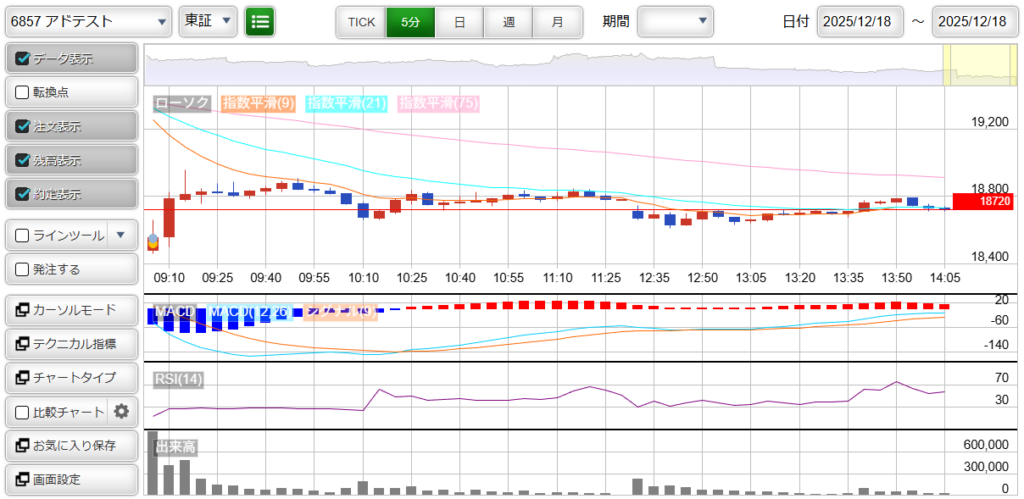Expand the 東証 market dropdown
Viewport: 1024px width, 499px height.
point(208,21)
